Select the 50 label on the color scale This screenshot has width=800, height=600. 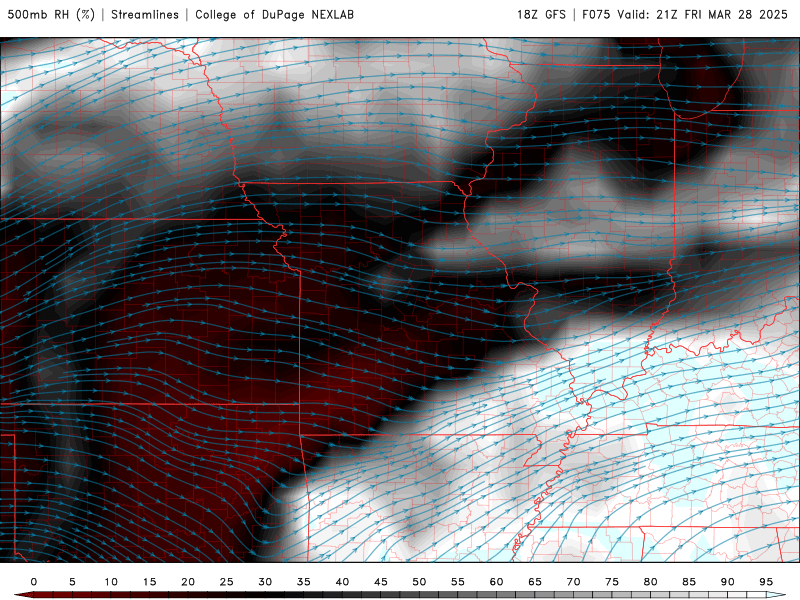(419, 582)
